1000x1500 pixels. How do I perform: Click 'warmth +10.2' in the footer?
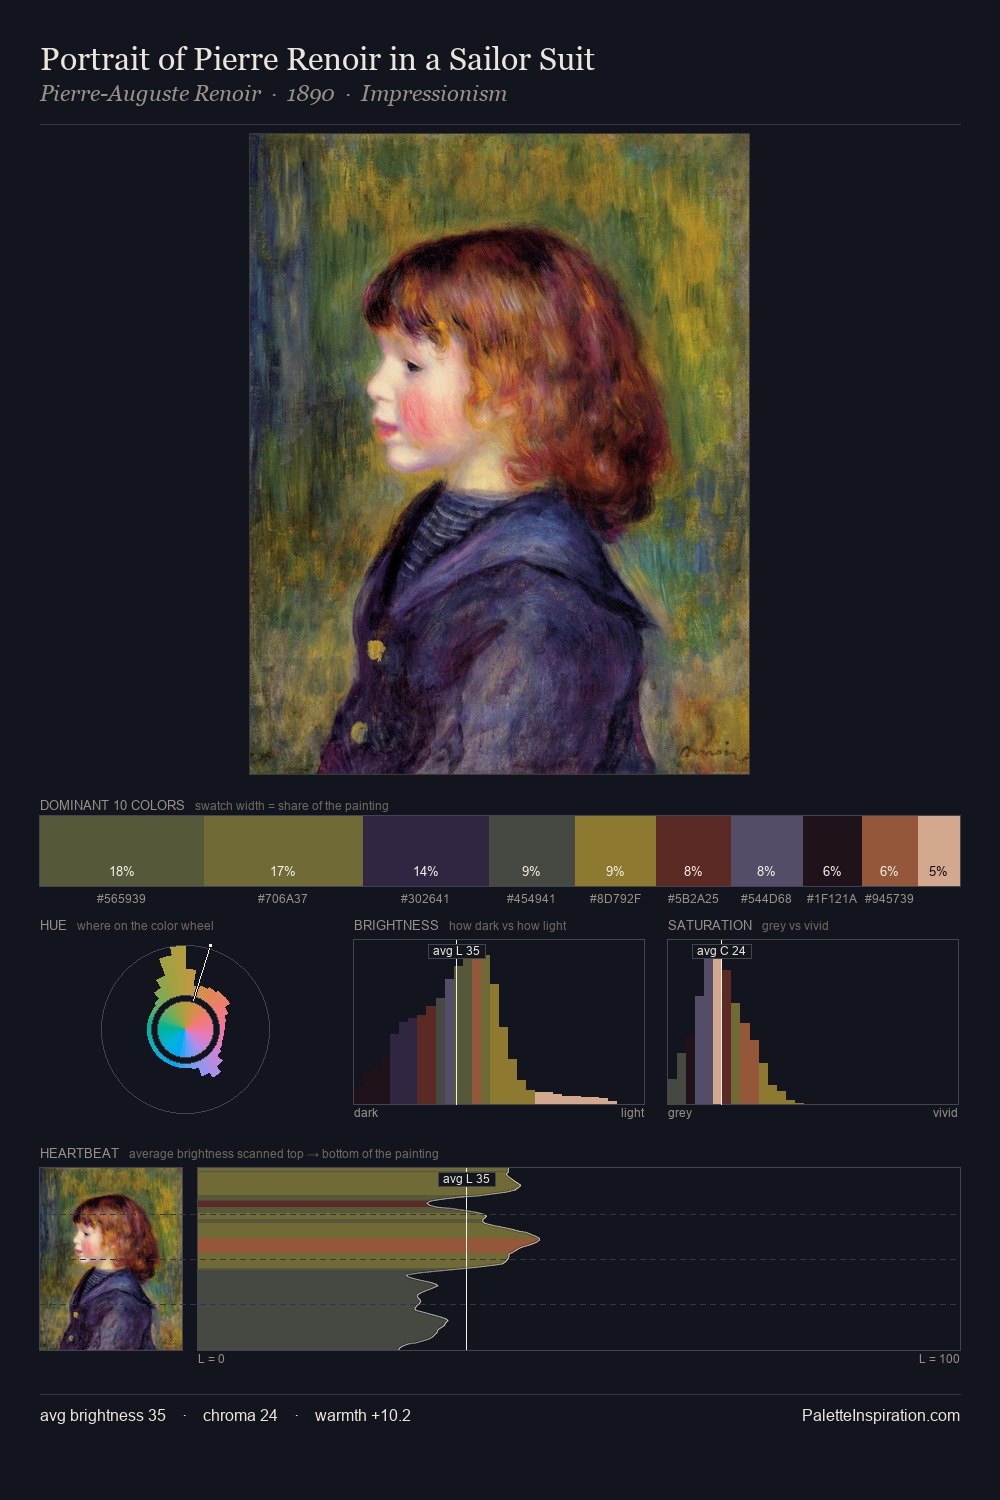click(363, 1415)
